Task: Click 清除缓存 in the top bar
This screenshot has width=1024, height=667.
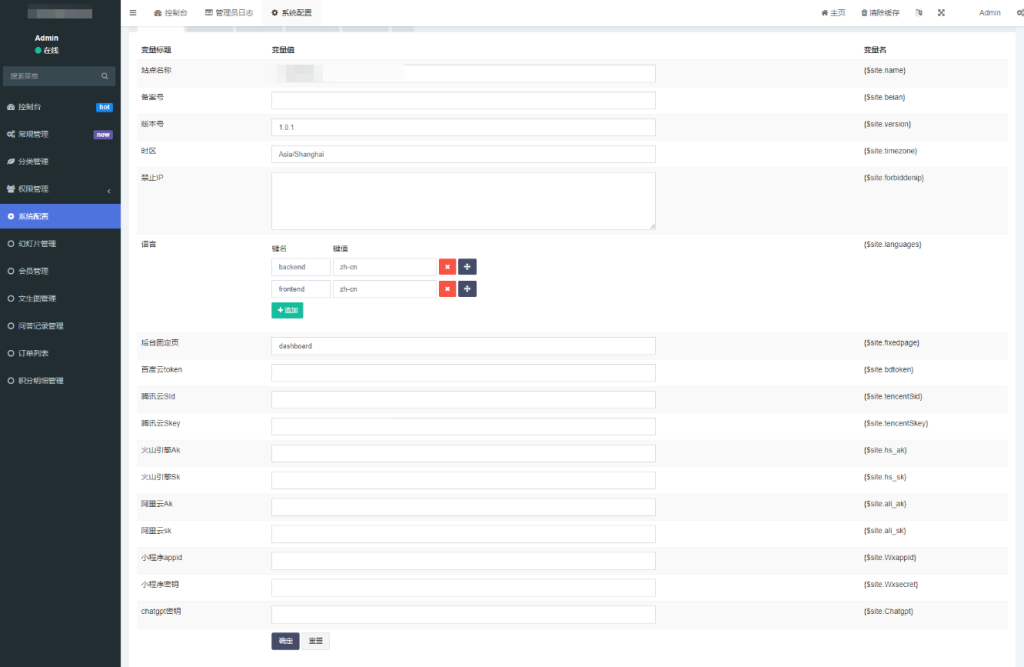Action: [x=880, y=13]
